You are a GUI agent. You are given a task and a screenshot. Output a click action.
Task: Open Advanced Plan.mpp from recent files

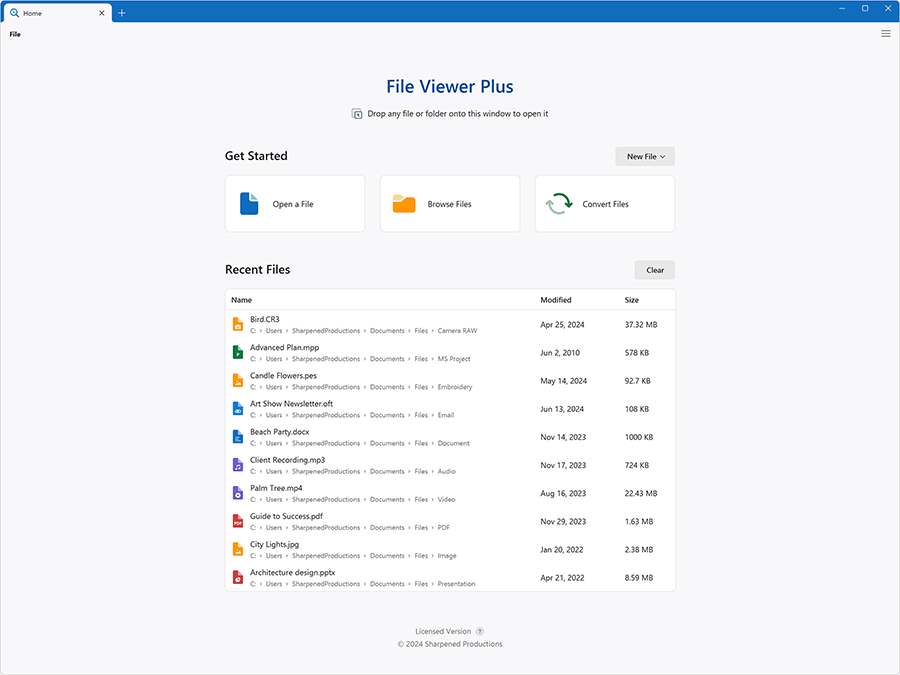pos(284,347)
